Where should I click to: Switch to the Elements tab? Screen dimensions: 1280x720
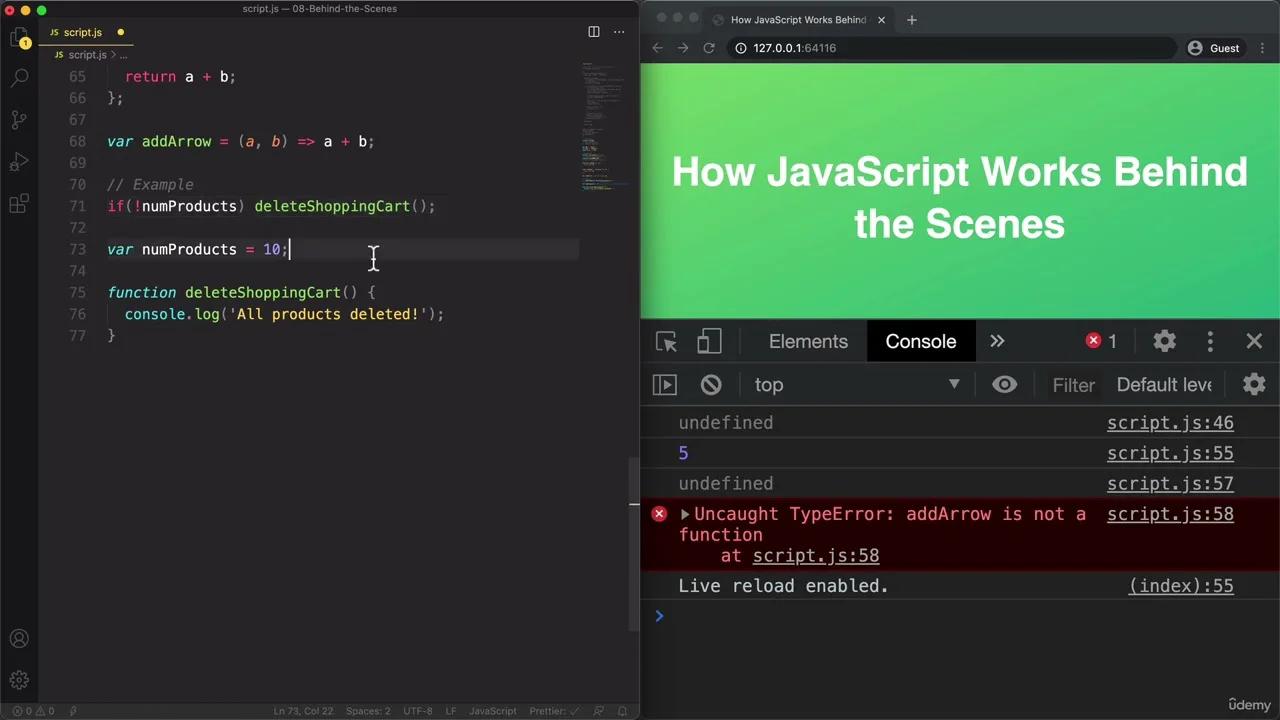(808, 341)
